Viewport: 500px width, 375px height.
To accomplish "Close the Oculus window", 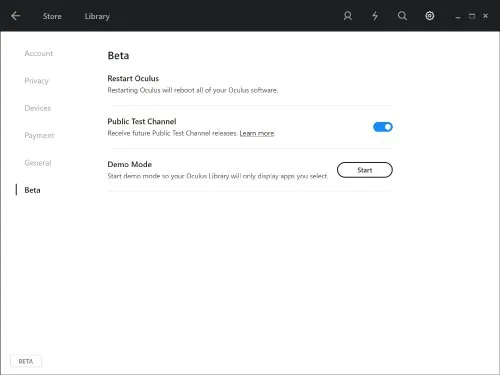I will point(485,16).
